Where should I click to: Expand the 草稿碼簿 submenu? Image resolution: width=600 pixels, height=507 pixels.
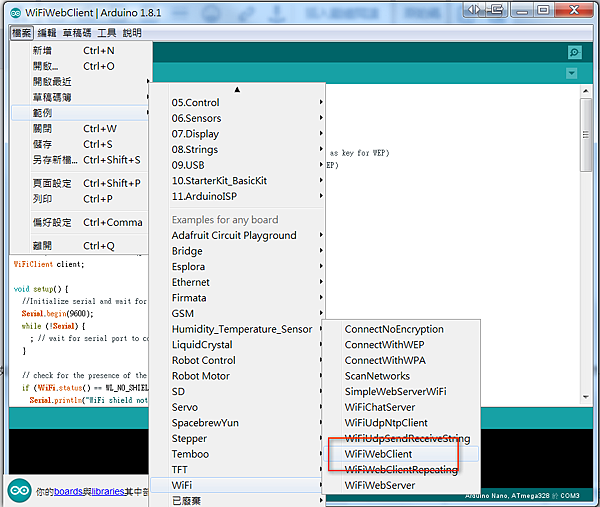pyautogui.click(x=80, y=97)
